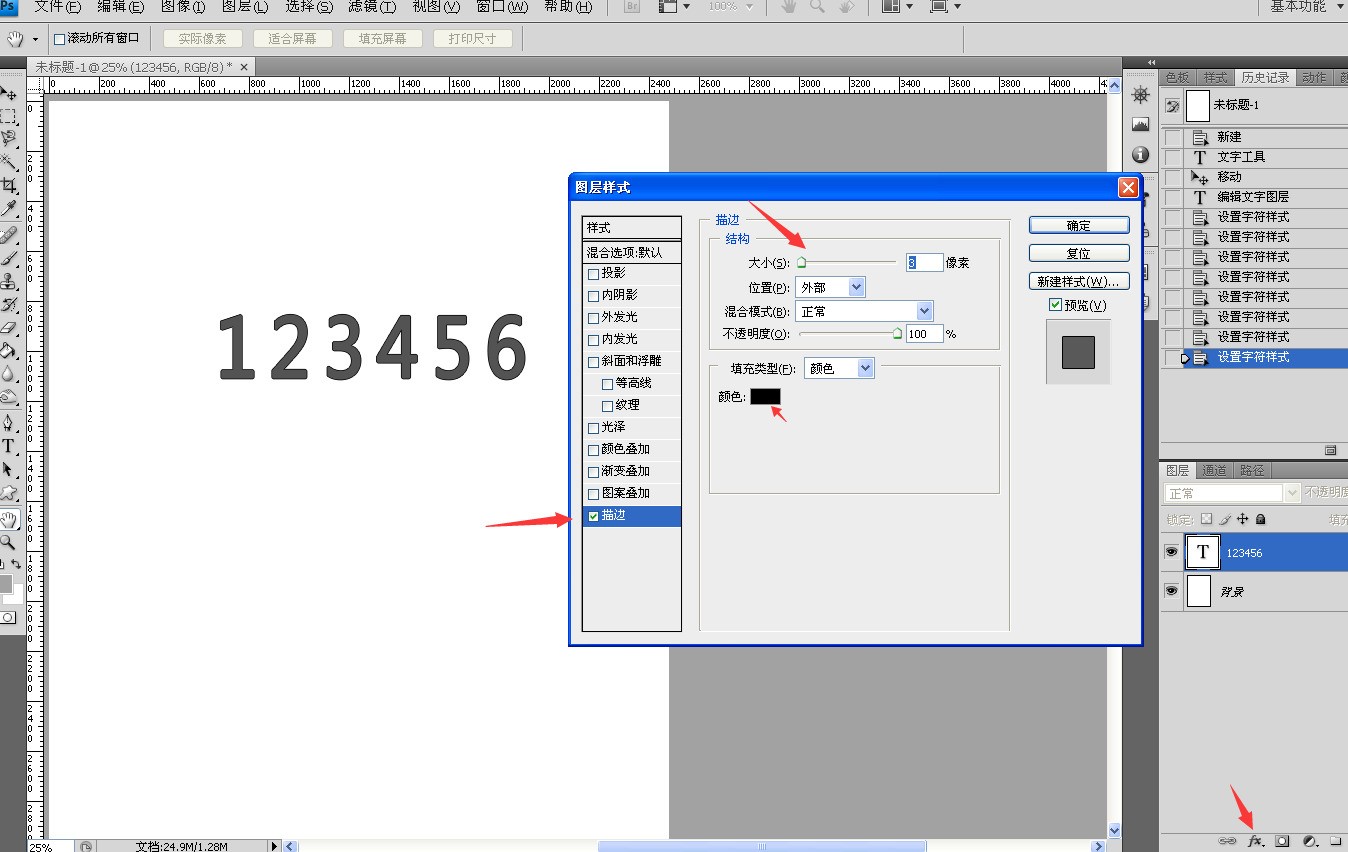
Task: Select the History Brush tool
Action: (x=8, y=304)
